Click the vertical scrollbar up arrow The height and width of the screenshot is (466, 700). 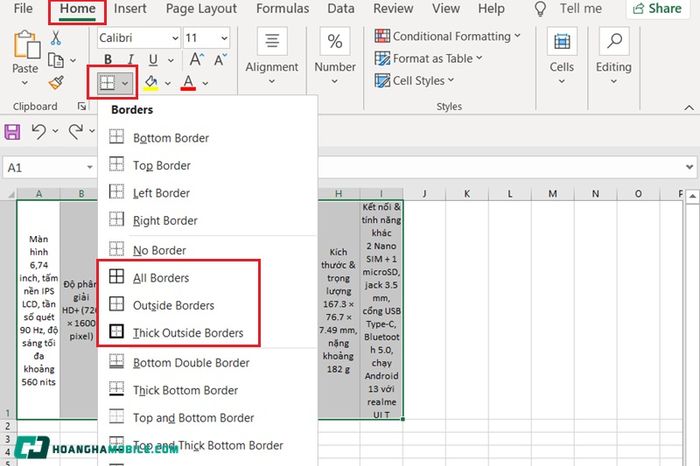[692, 196]
